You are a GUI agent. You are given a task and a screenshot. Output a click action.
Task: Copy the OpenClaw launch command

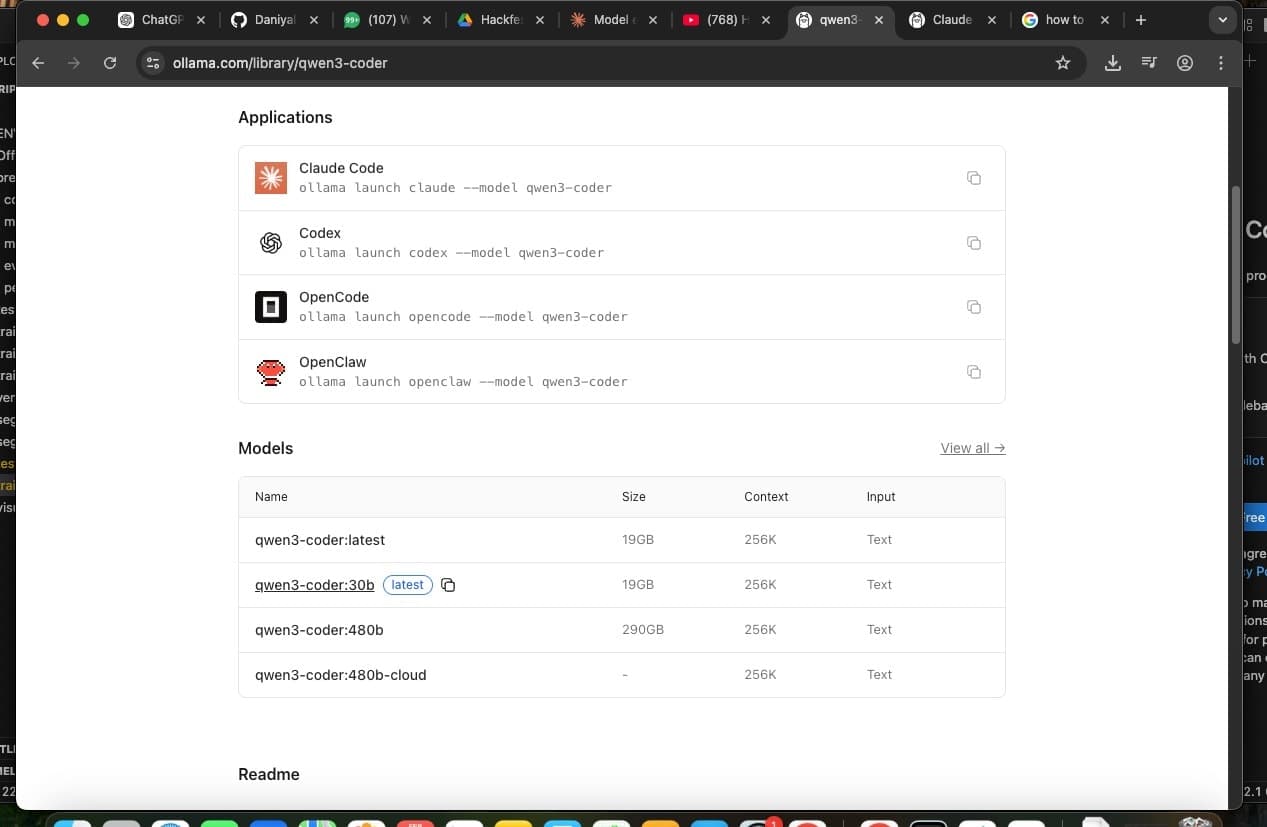(973, 372)
